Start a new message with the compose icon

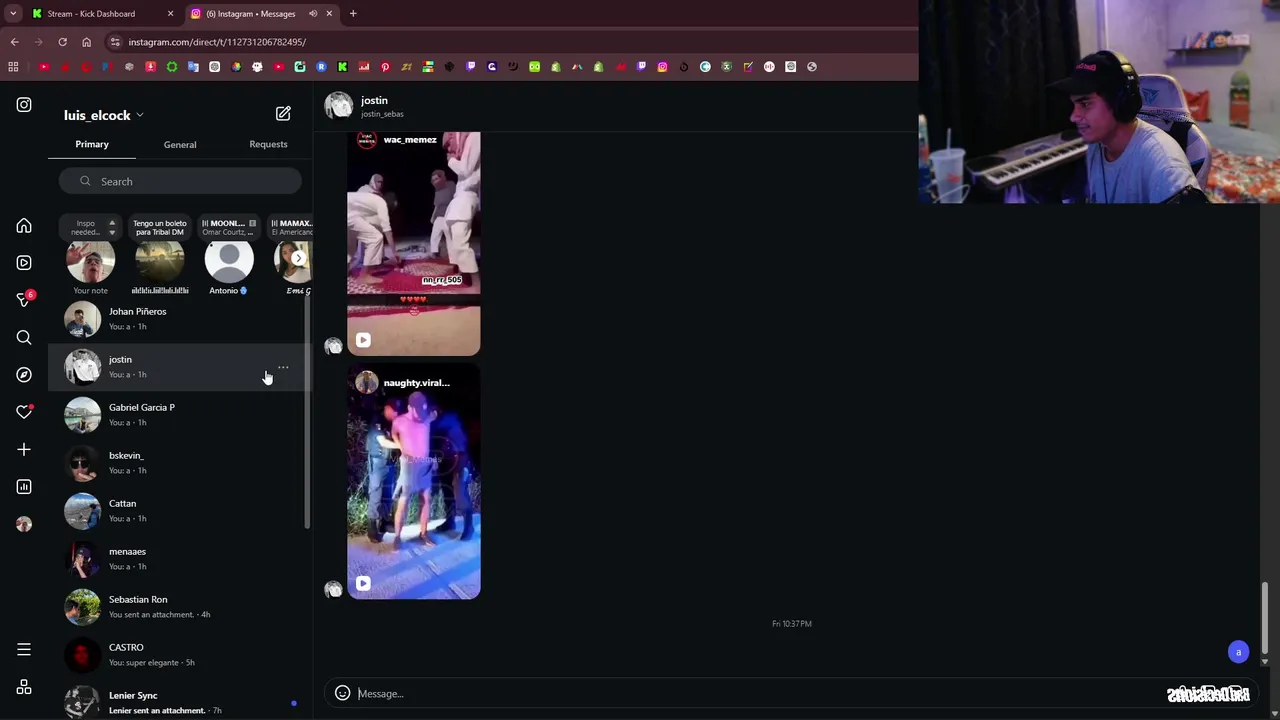coord(283,114)
